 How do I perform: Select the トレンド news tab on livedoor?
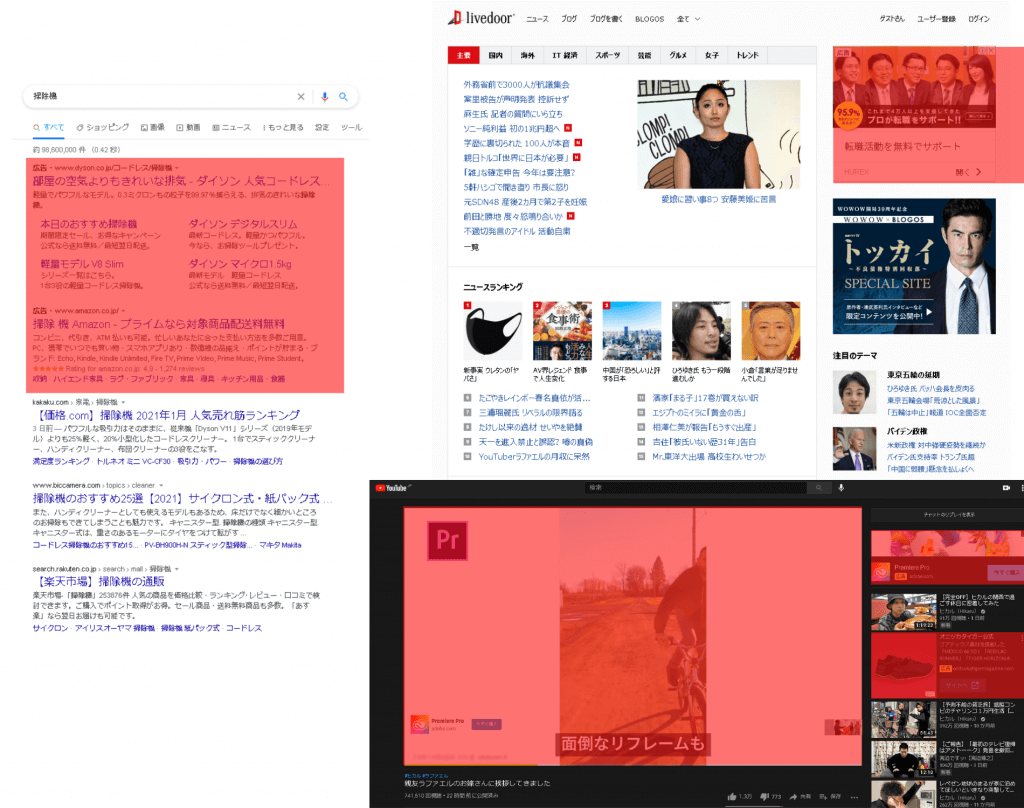pyautogui.click(x=748, y=56)
